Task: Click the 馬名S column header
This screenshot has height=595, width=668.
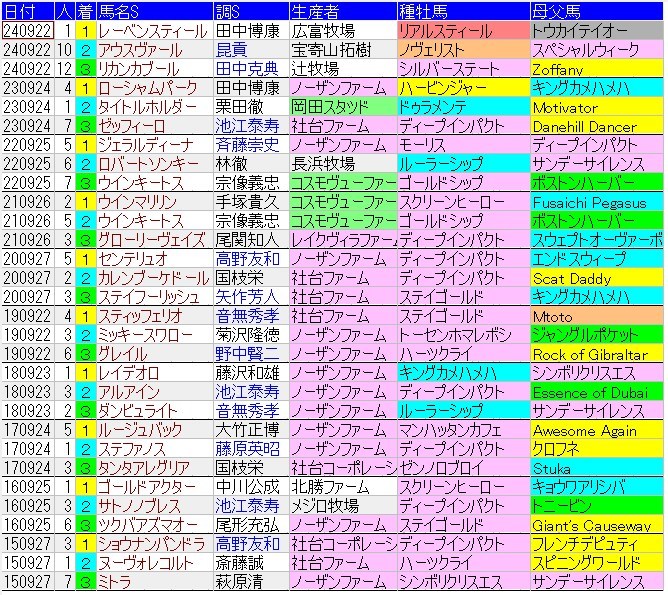Action: [x=155, y=11]
